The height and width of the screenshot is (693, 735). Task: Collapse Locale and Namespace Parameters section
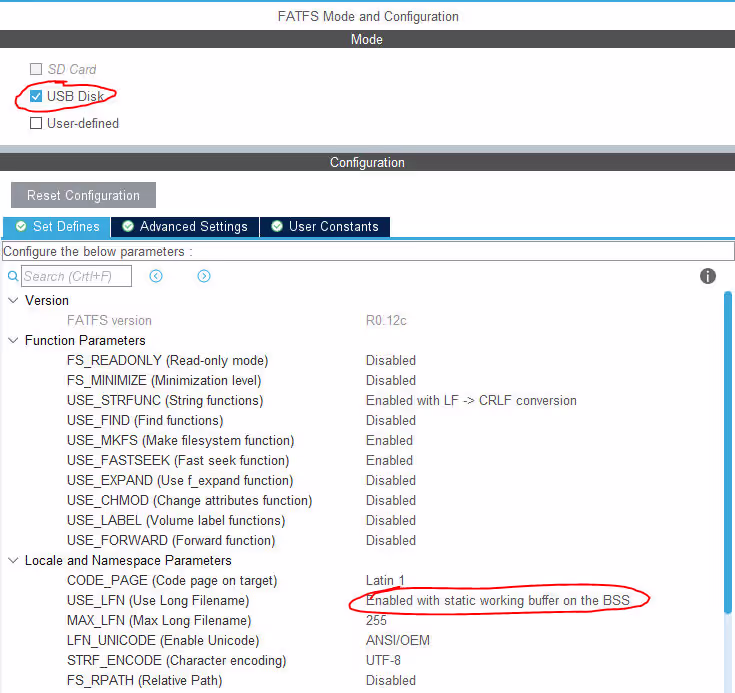point(14,560)
